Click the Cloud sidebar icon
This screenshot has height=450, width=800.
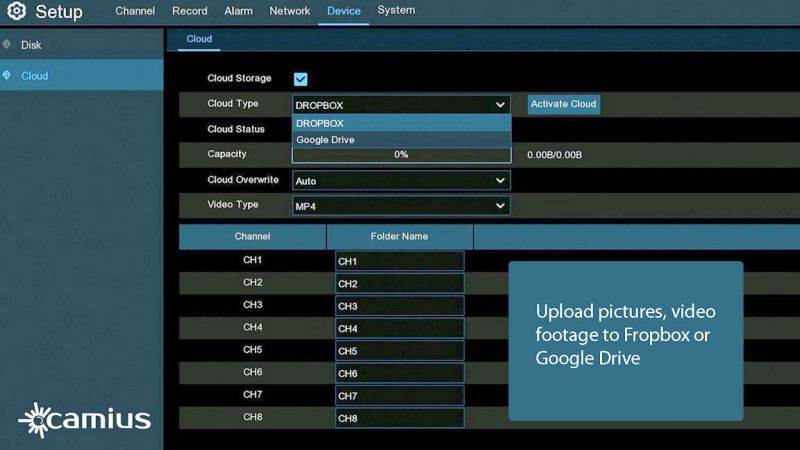point(8,75)
